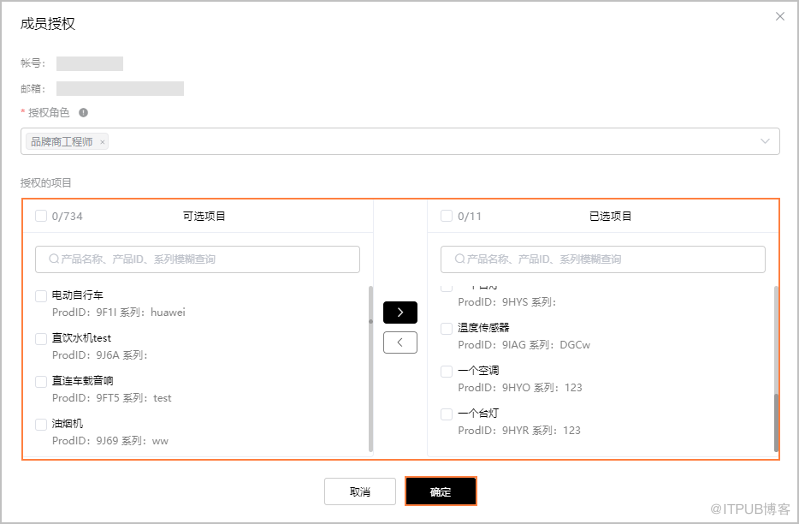Click the 取消 button

360,491
